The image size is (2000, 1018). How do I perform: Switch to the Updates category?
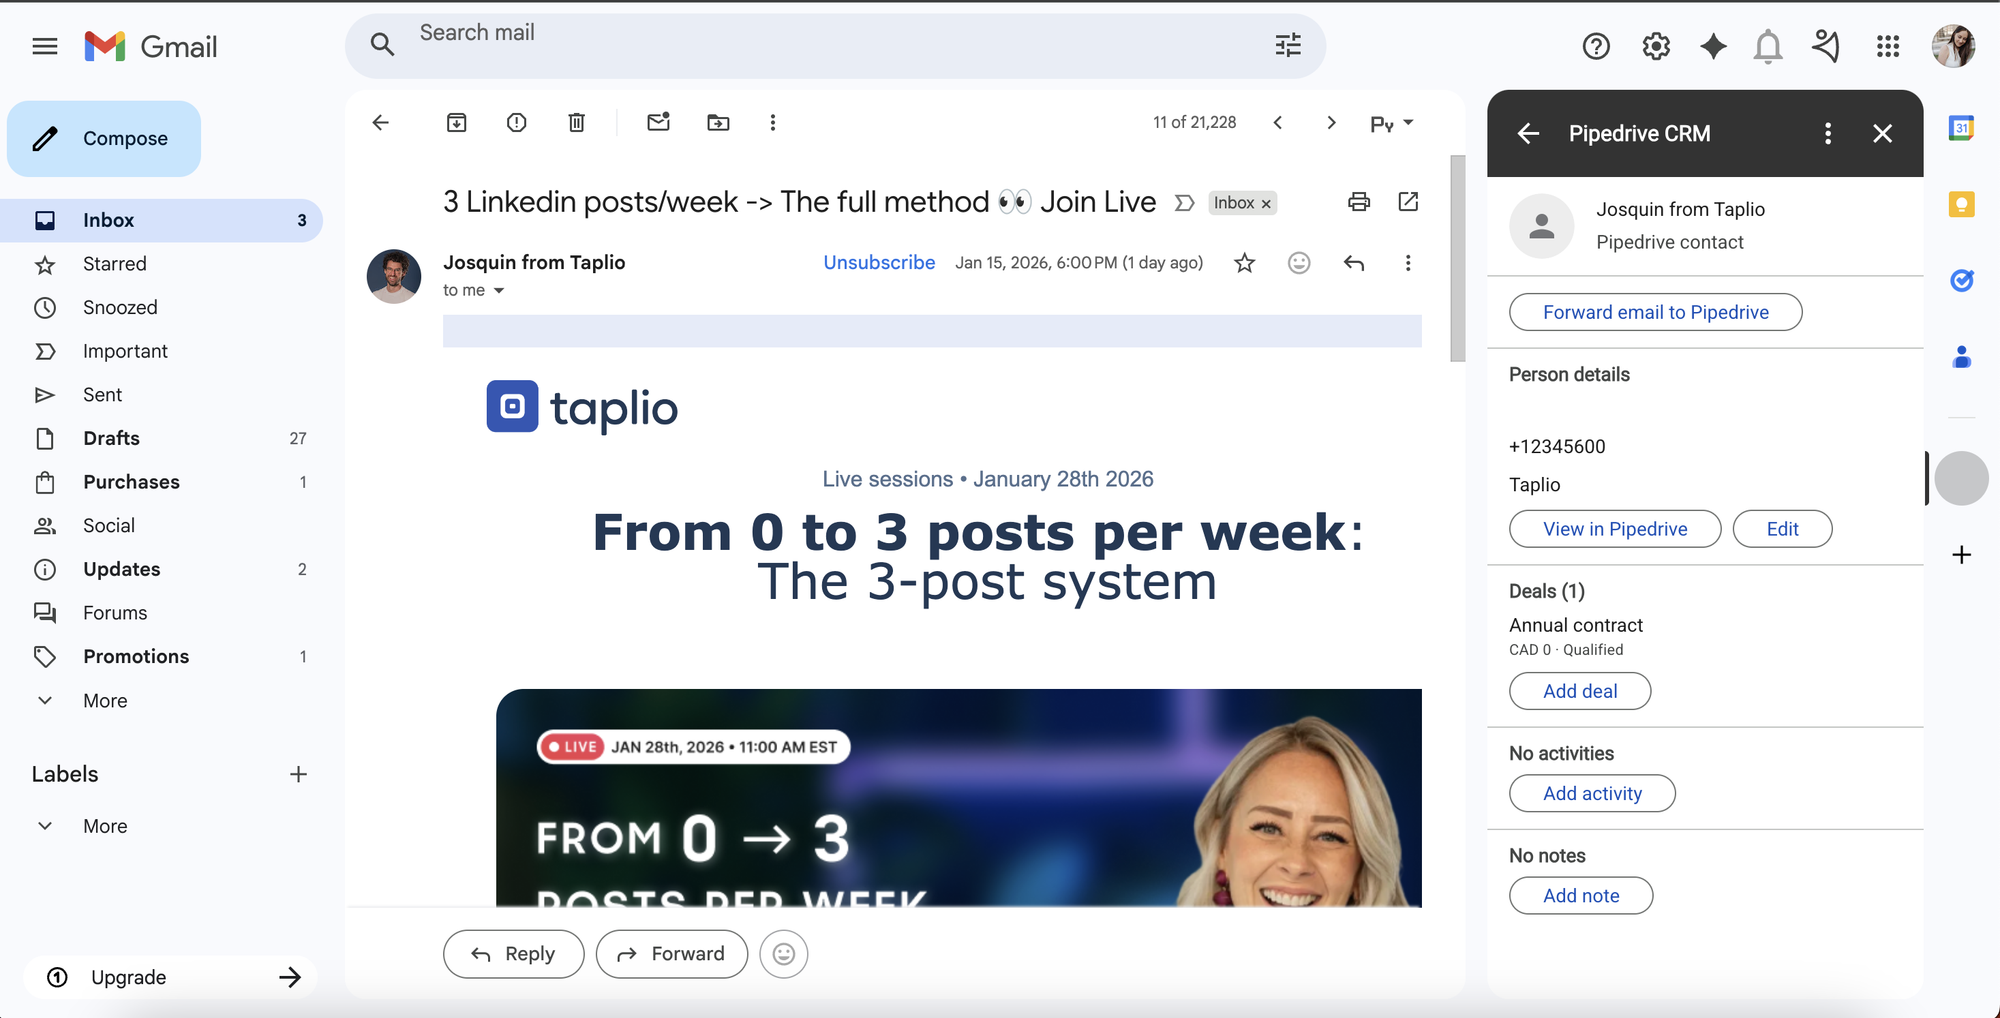(x=122, y=569)
